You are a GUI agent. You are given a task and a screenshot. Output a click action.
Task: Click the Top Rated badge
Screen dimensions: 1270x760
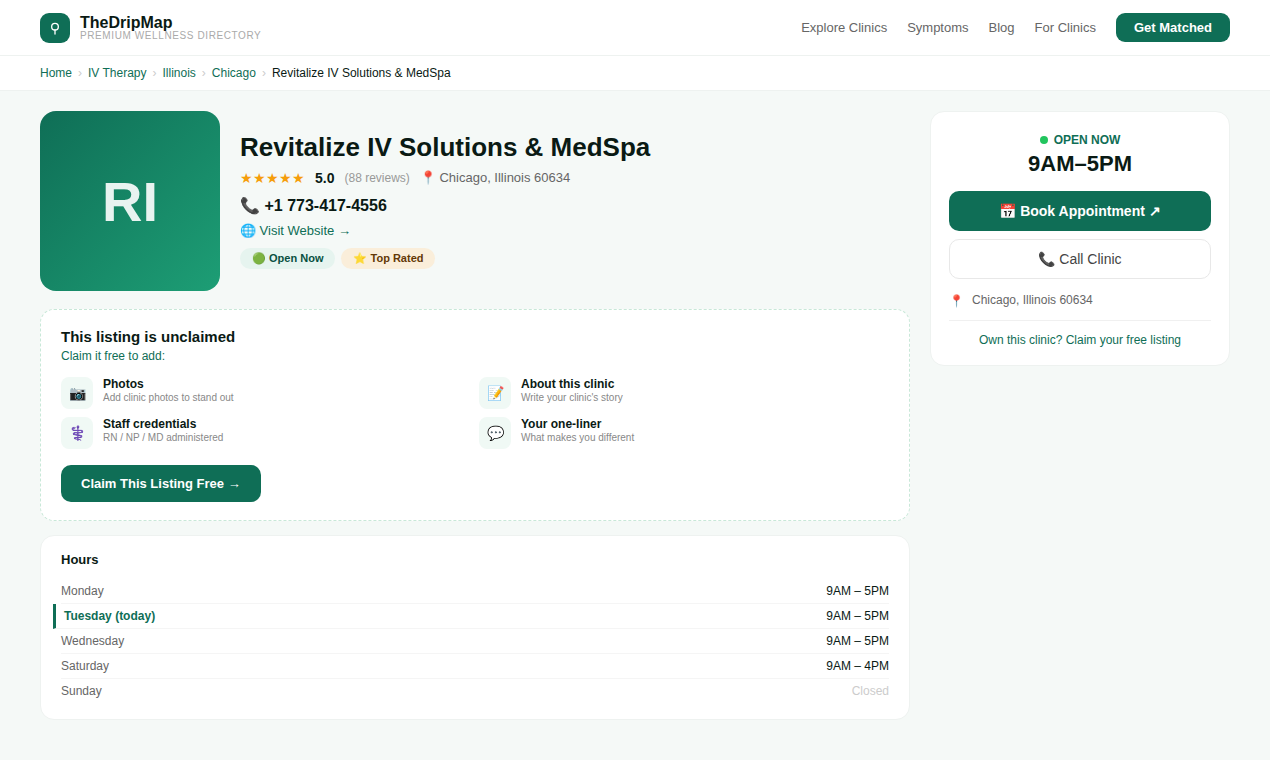(388, 258)
